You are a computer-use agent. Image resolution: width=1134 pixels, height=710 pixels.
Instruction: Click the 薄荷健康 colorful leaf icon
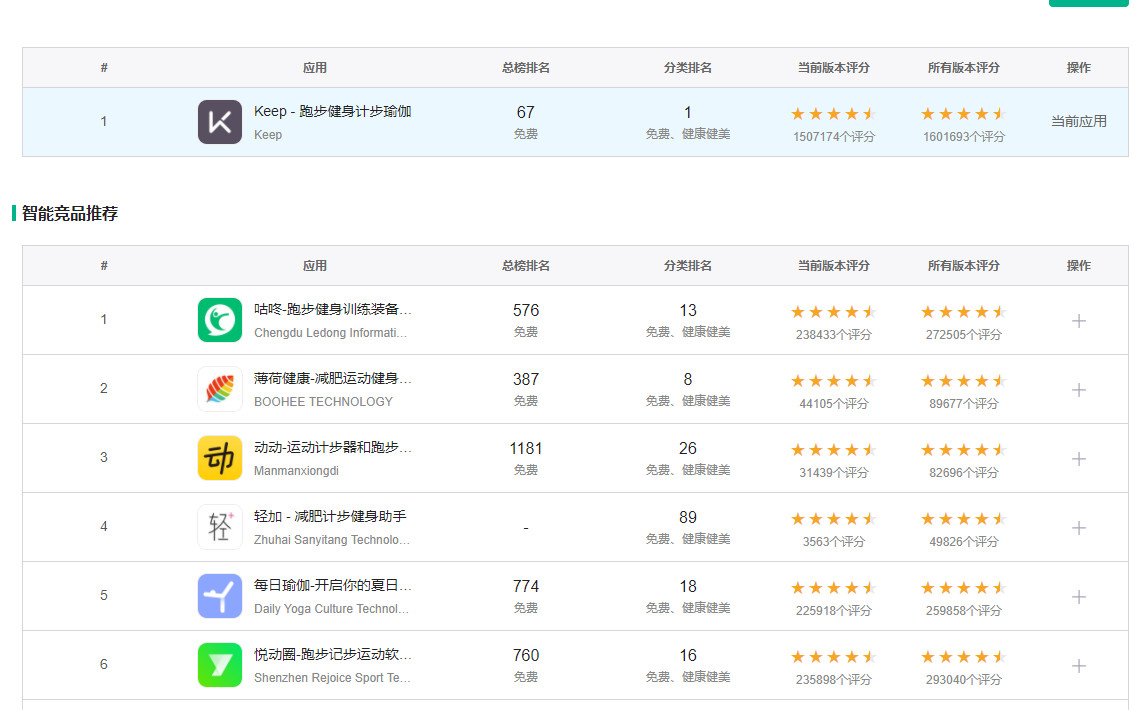coord(220,389)
